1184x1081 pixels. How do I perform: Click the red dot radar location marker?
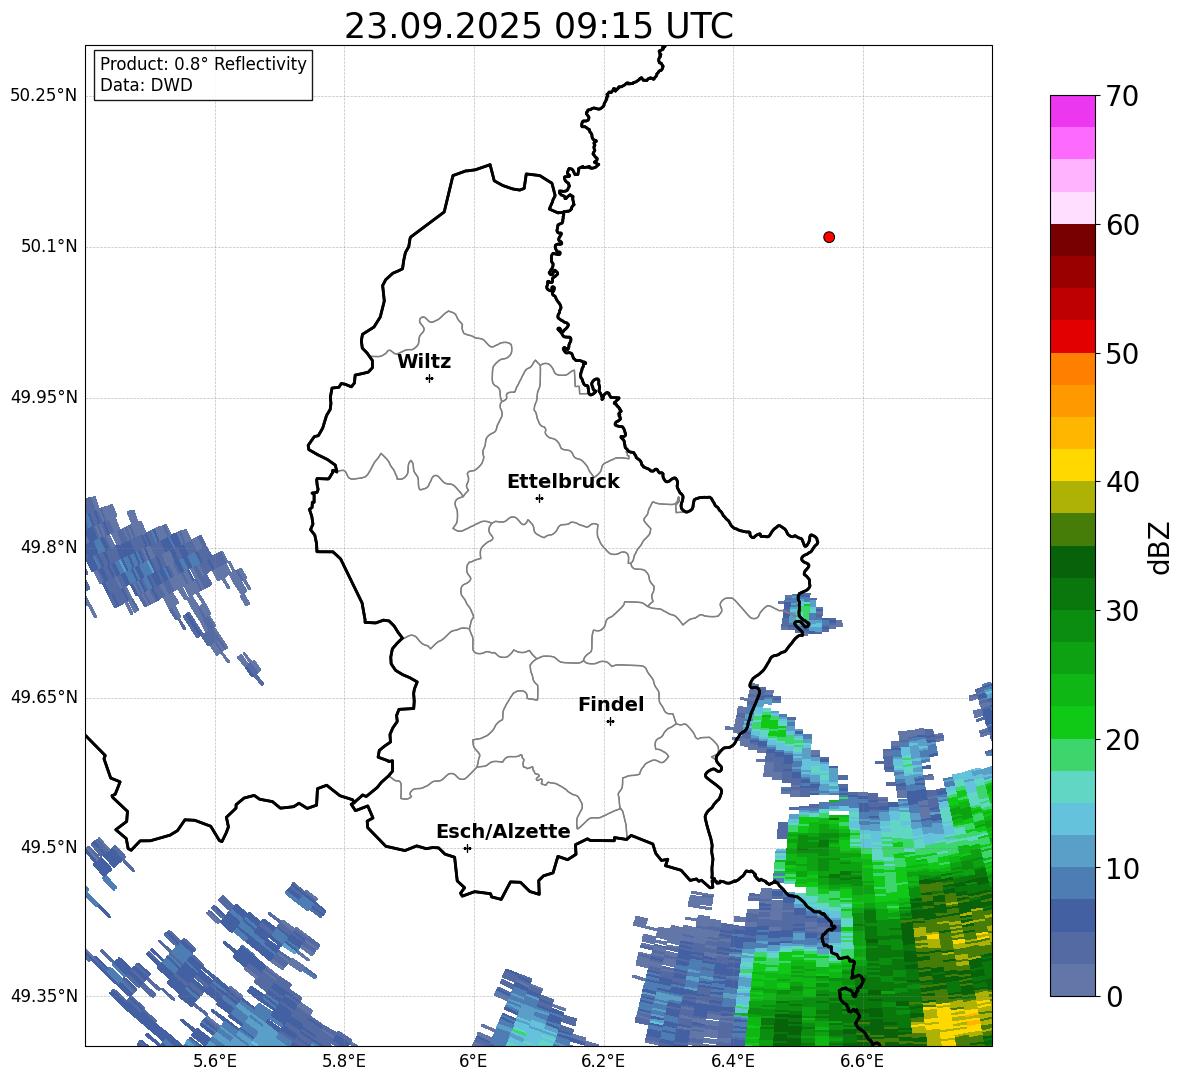pos(828,237)
